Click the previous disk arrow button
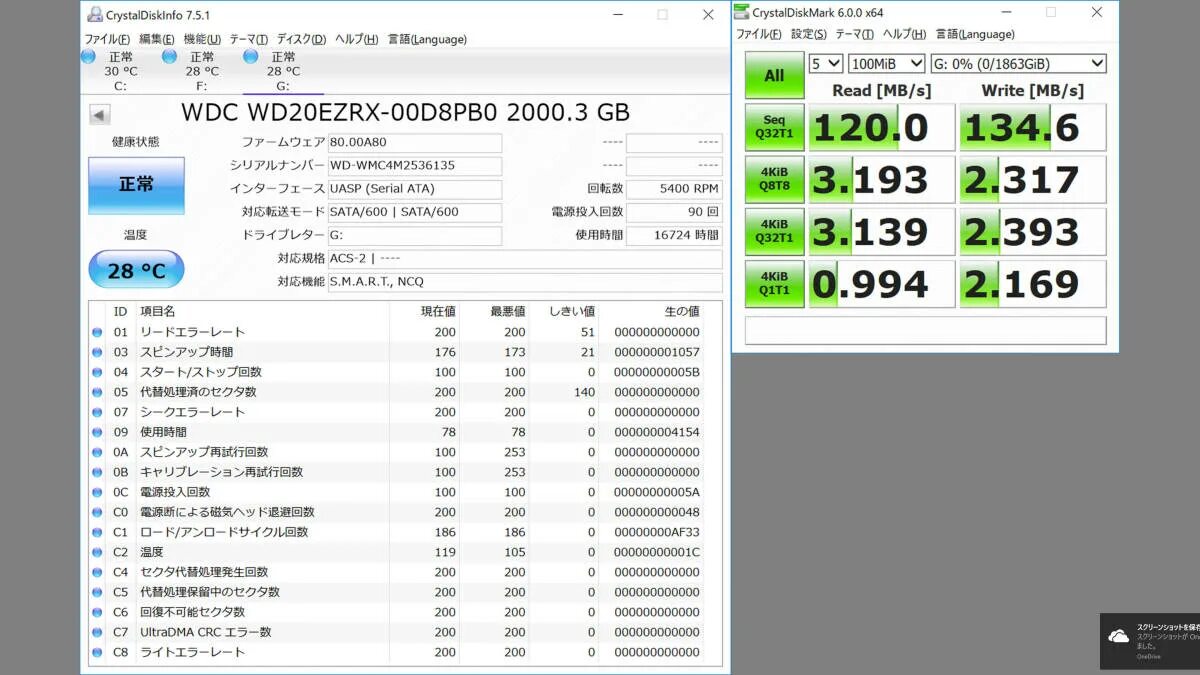The width and height of the screenshot is (1200, 675). click(100, 115)
